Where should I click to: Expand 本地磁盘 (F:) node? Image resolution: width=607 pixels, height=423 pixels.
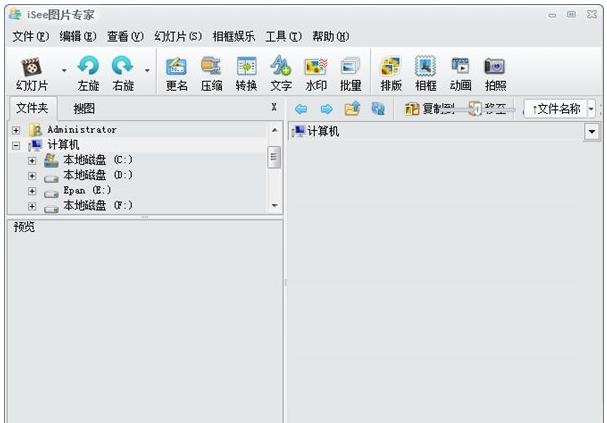[32, 206]
